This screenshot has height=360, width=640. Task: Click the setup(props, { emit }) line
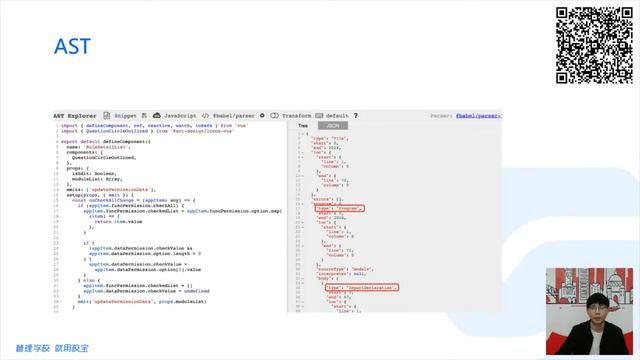(100, 195)
